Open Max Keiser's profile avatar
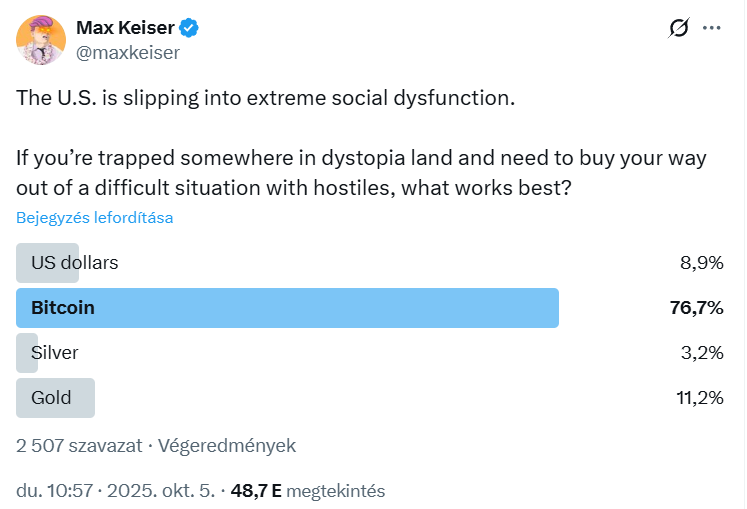 tap(41, 40)
